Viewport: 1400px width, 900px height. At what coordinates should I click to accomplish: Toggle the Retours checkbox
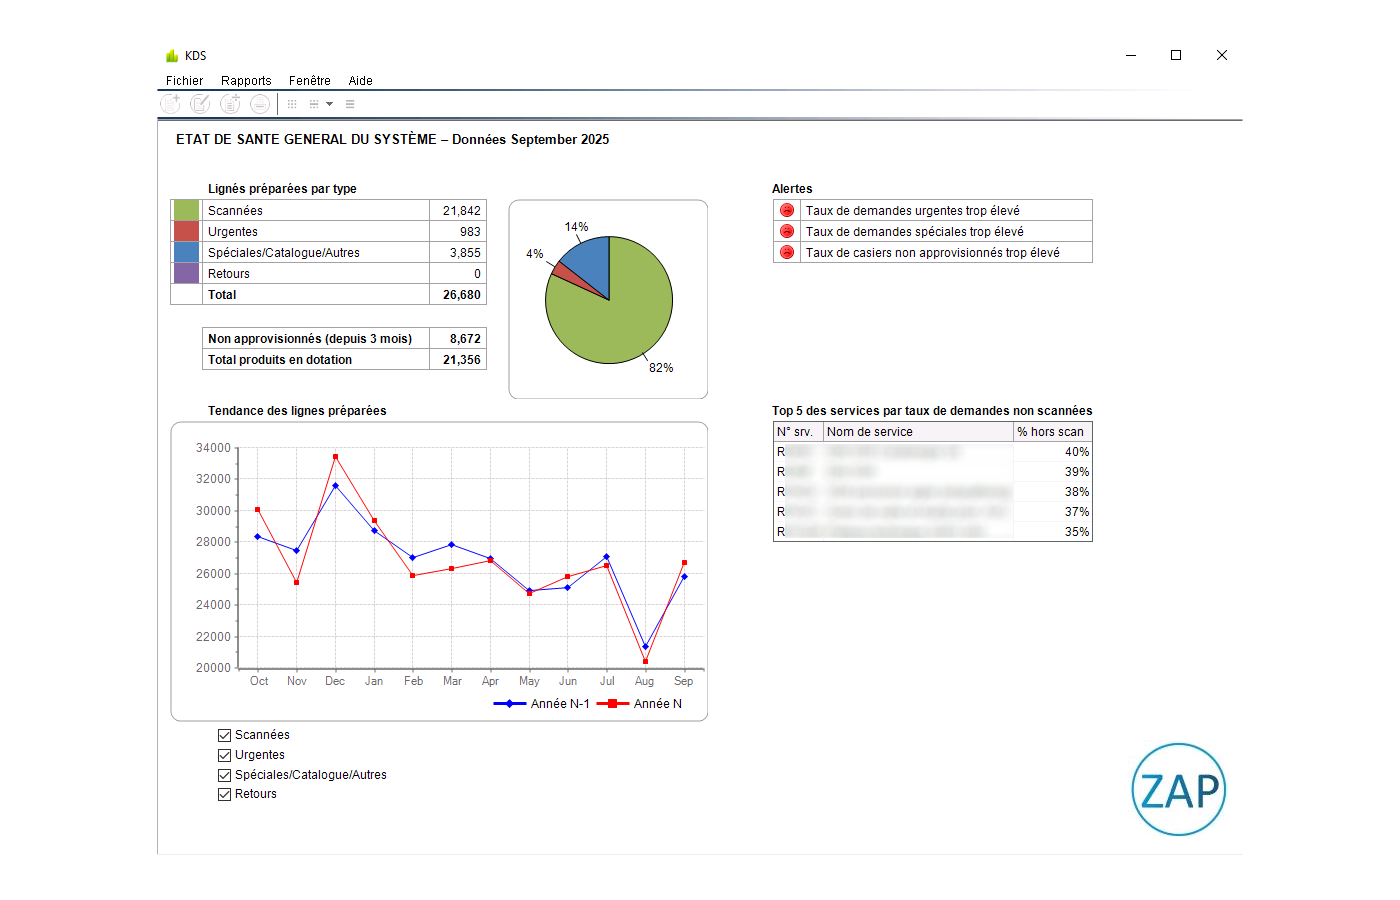225,794
